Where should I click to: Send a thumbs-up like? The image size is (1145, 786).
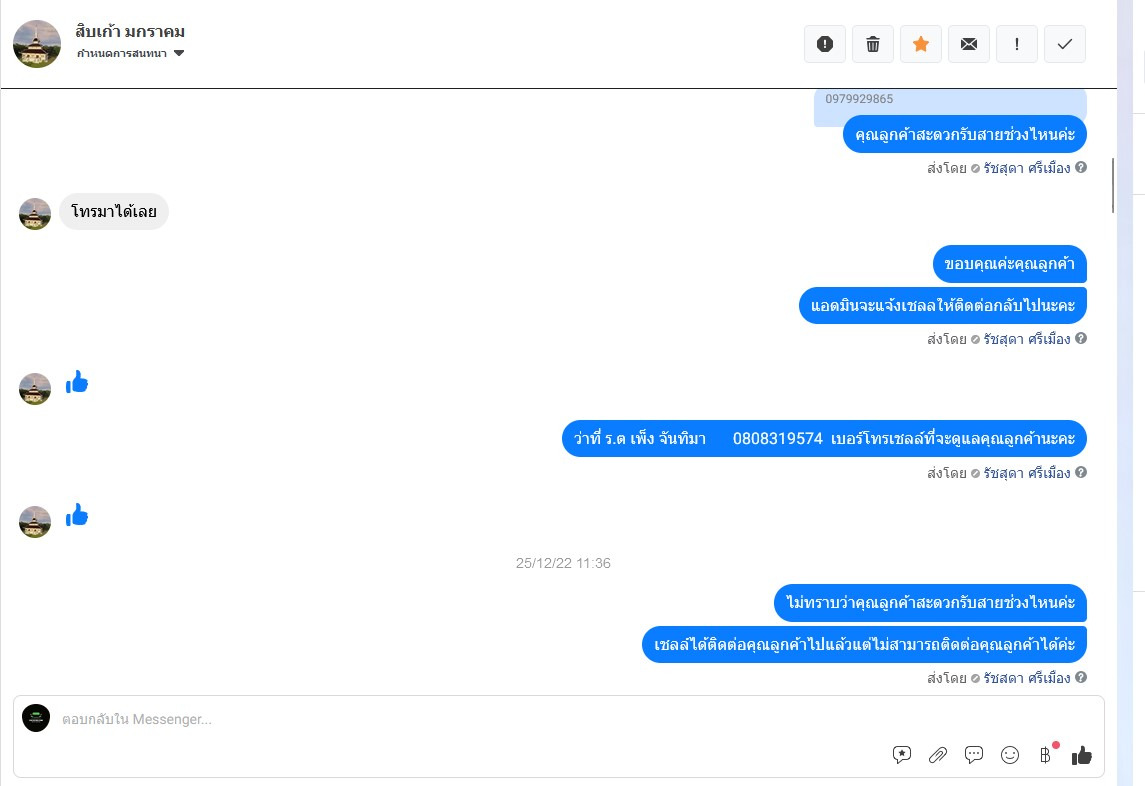(1081, 755)
